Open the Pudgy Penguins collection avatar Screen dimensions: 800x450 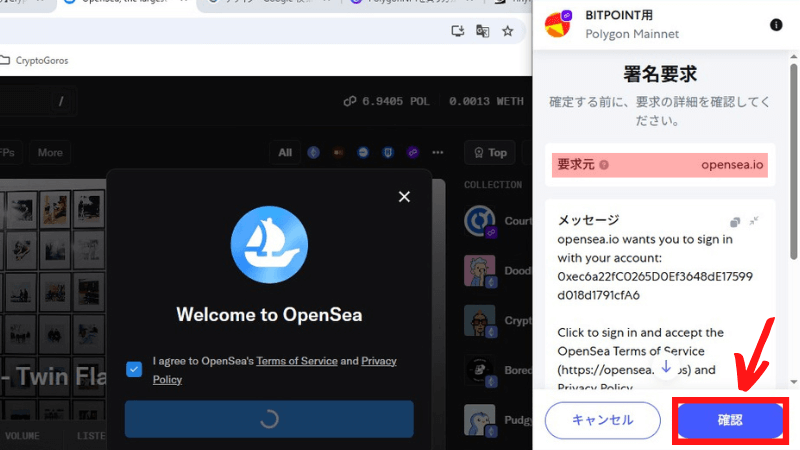pos(480,420)
